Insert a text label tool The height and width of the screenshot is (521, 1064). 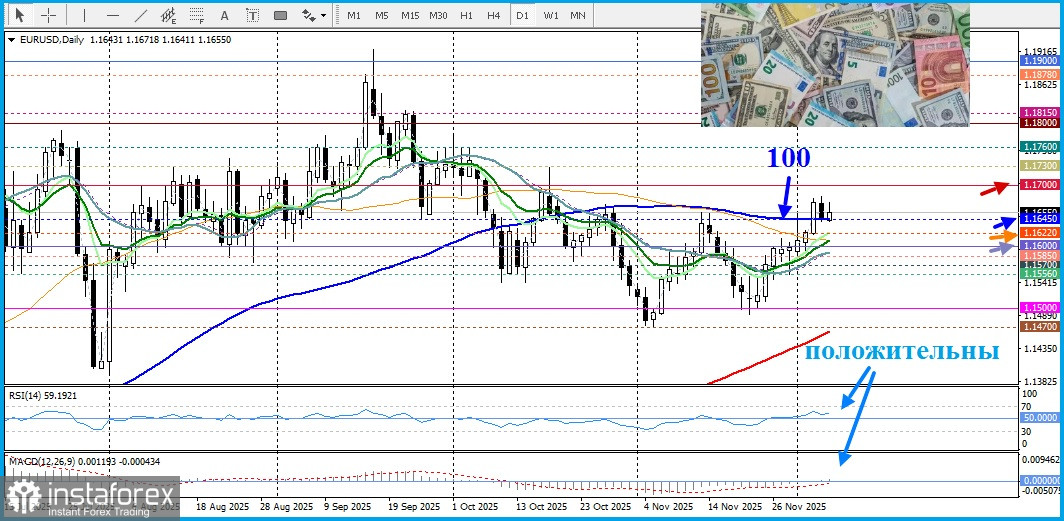pos(252,15)
